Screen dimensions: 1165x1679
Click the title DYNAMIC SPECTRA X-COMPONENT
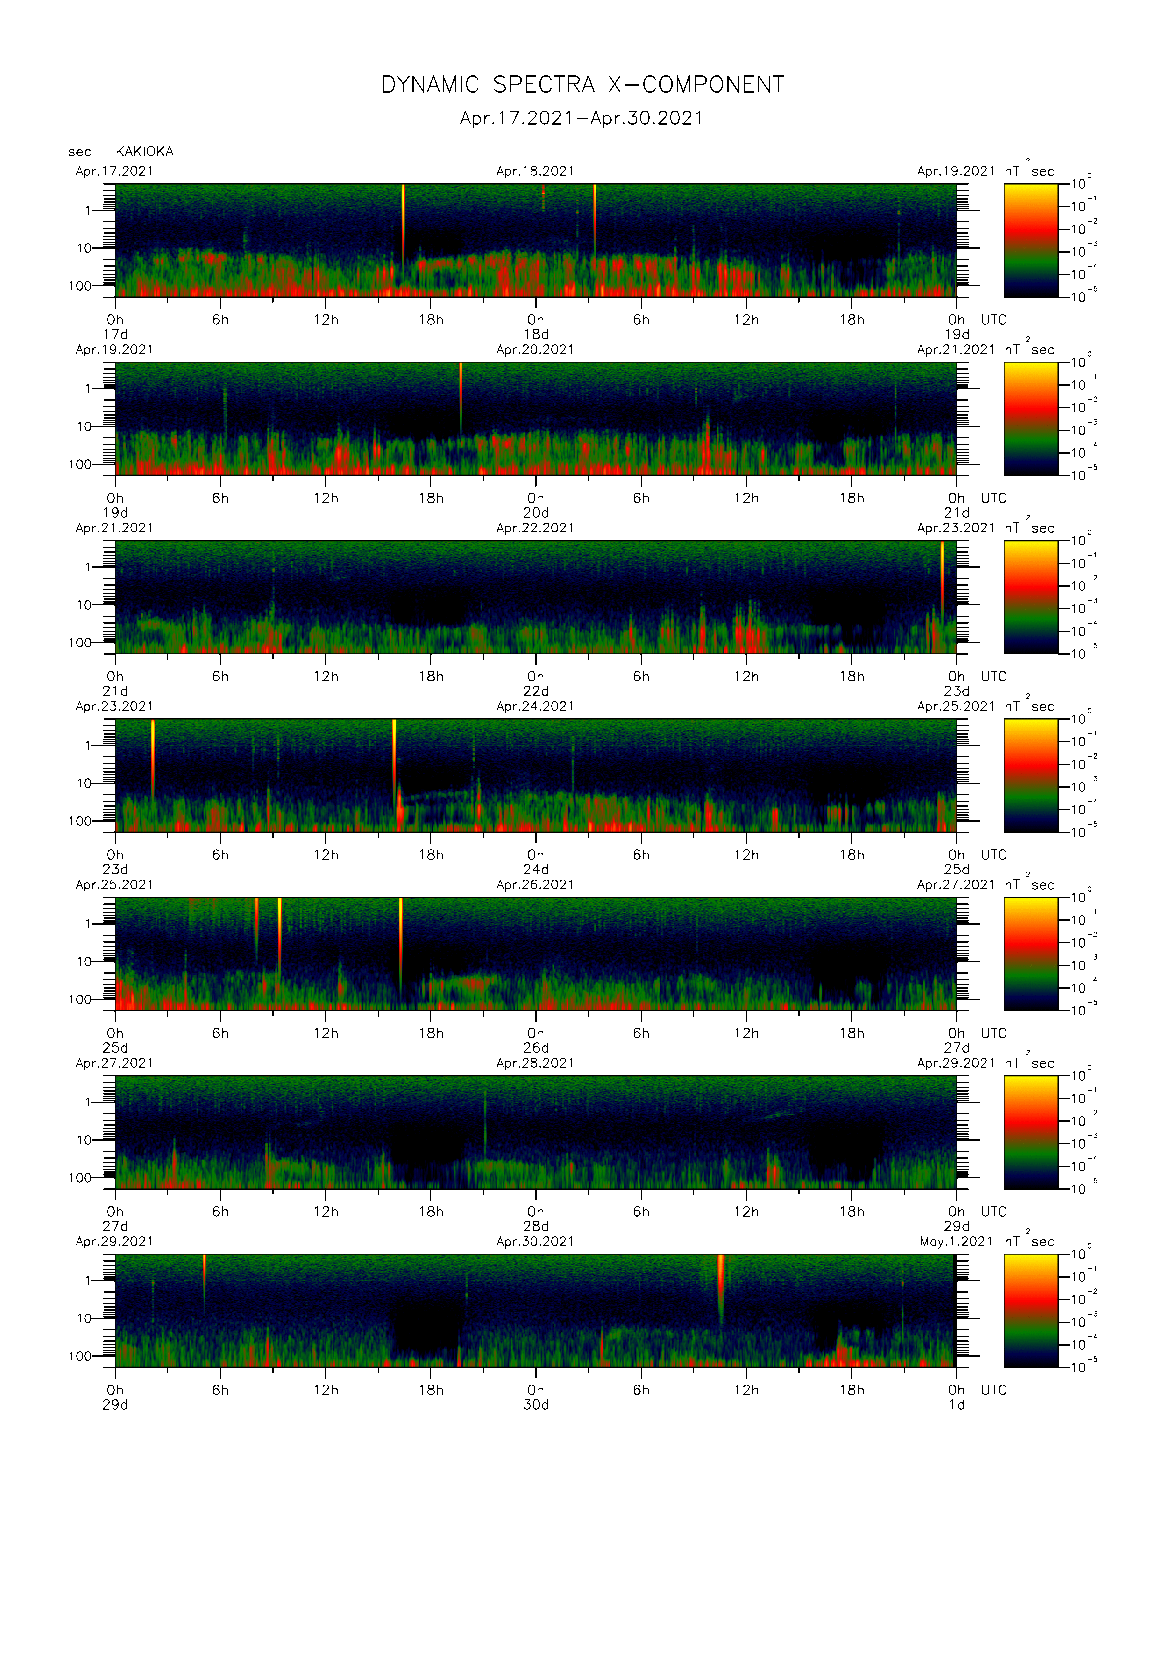click(x=582, y=85)
